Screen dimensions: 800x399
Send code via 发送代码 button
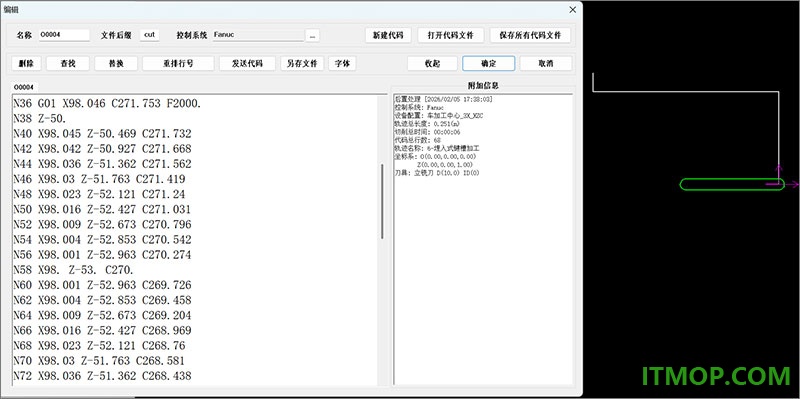click(x=247, y=63)
